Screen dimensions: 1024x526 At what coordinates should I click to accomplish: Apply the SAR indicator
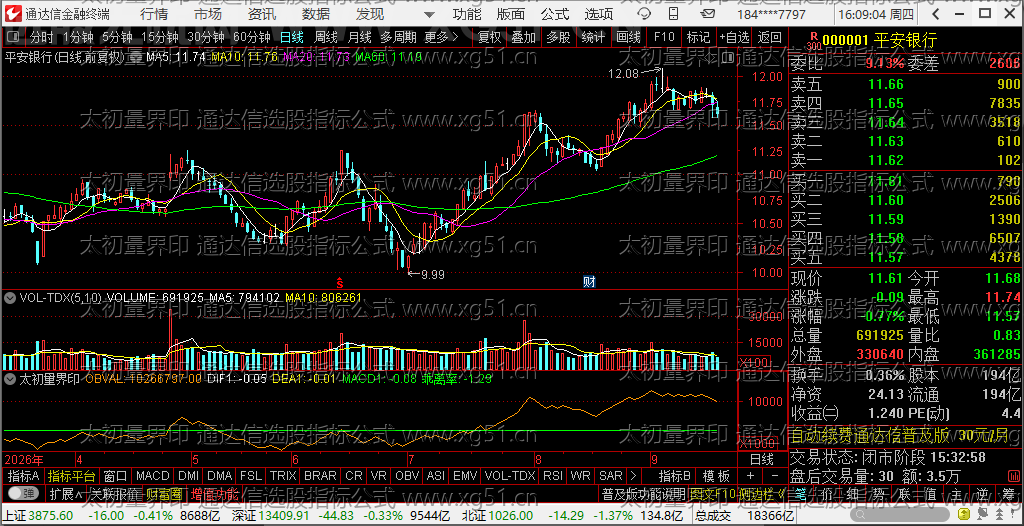pos(611,476)
